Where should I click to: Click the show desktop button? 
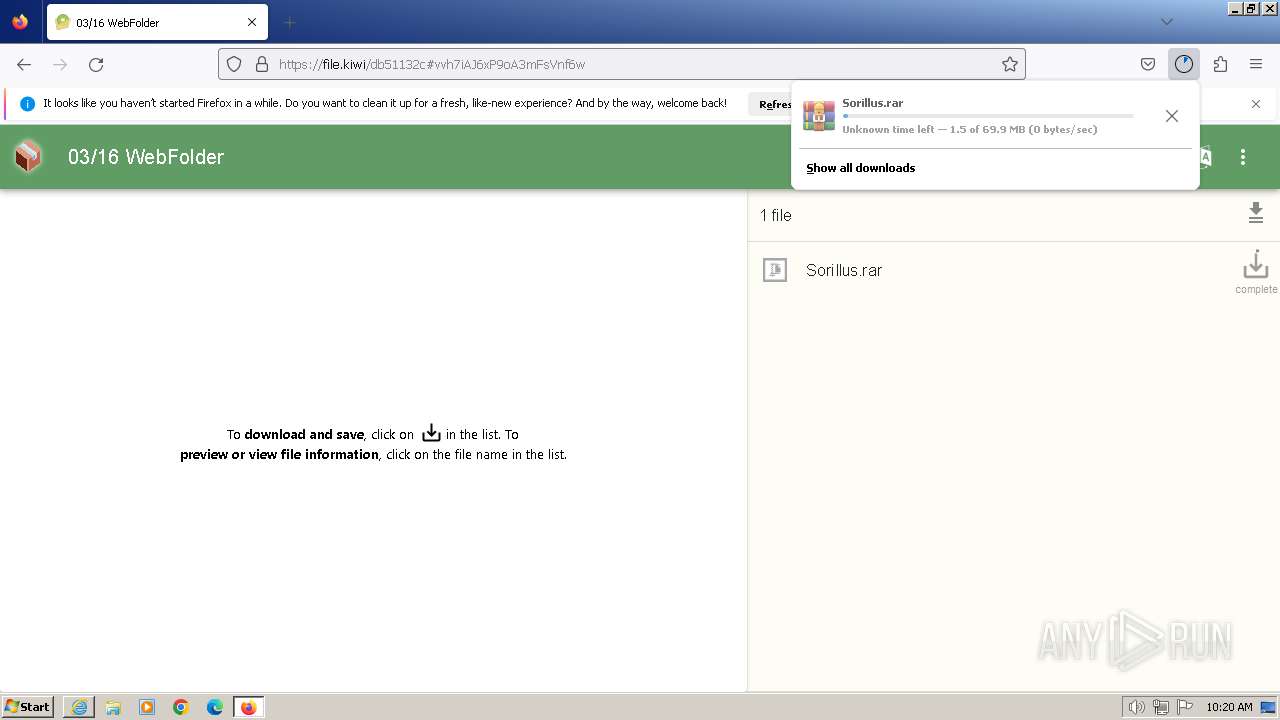[1269, 707]
